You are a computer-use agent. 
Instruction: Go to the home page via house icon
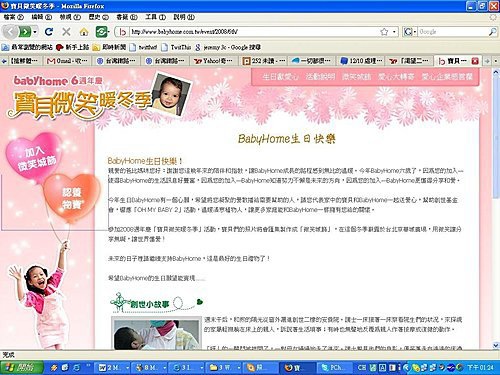coord(84,32)
